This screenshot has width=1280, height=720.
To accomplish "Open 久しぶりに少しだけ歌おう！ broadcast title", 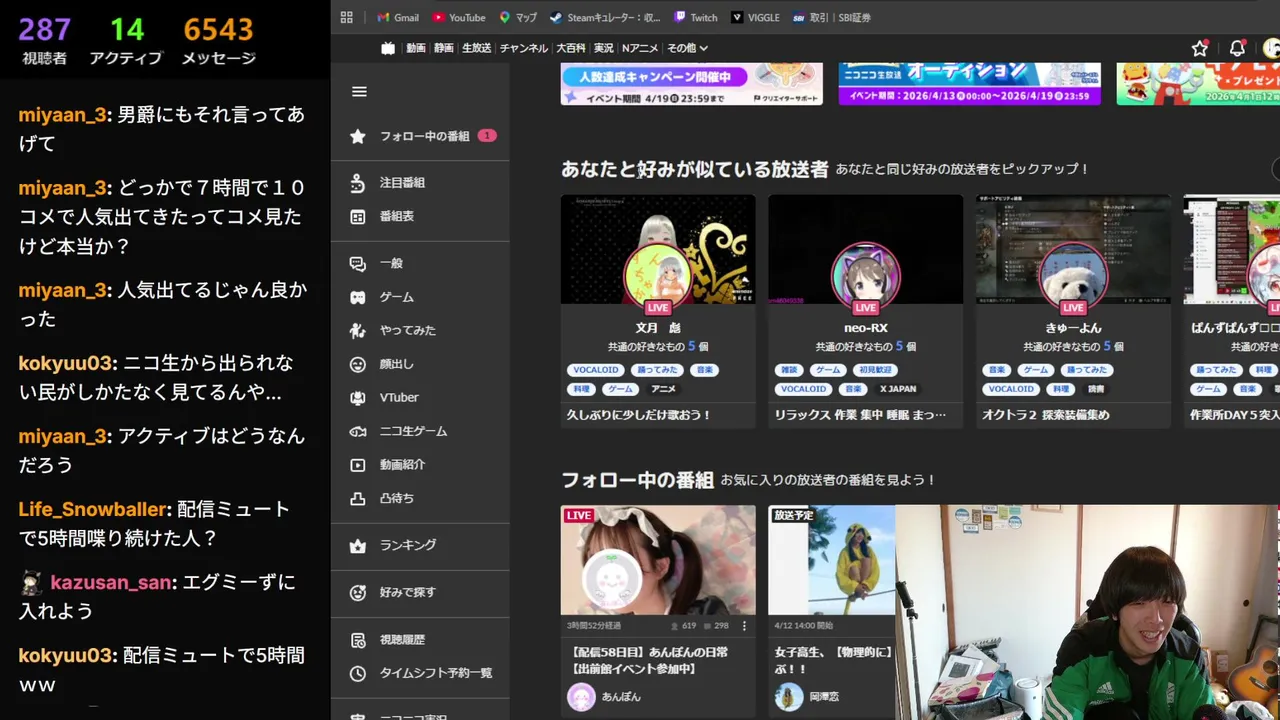I will pos(639,415).
